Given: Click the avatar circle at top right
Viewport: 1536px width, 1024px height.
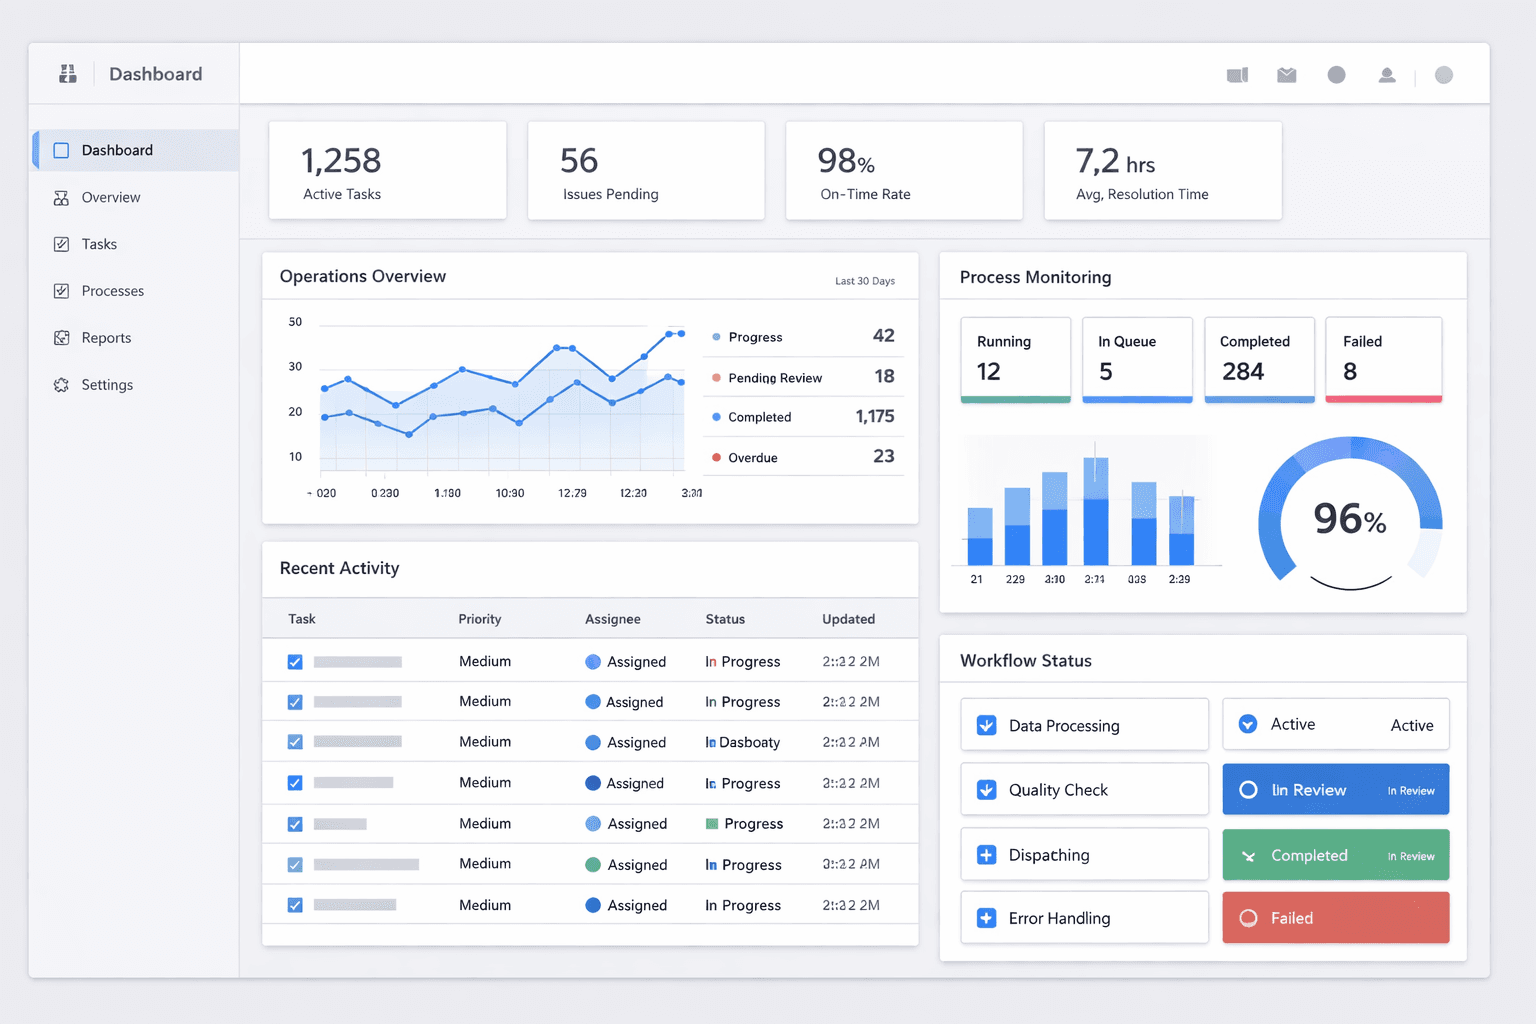Looking at the screenshot, I should pos(1444,74).
